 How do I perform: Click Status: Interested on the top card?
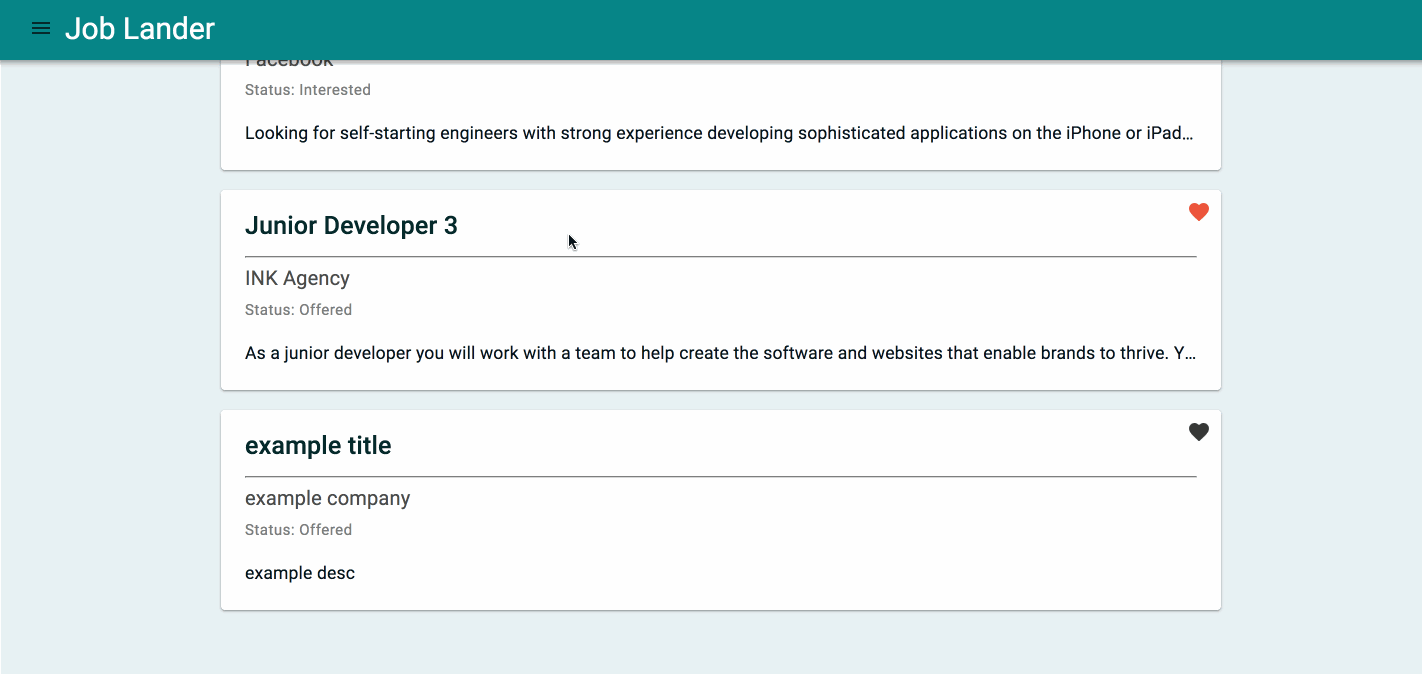[x=308, y=90]
